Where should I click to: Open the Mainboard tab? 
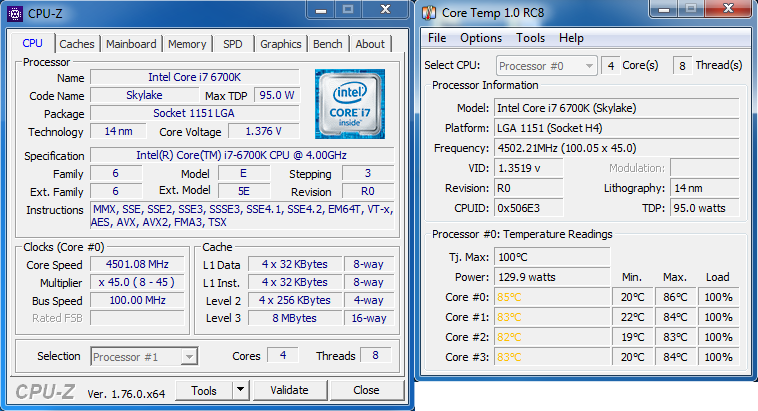131,44
